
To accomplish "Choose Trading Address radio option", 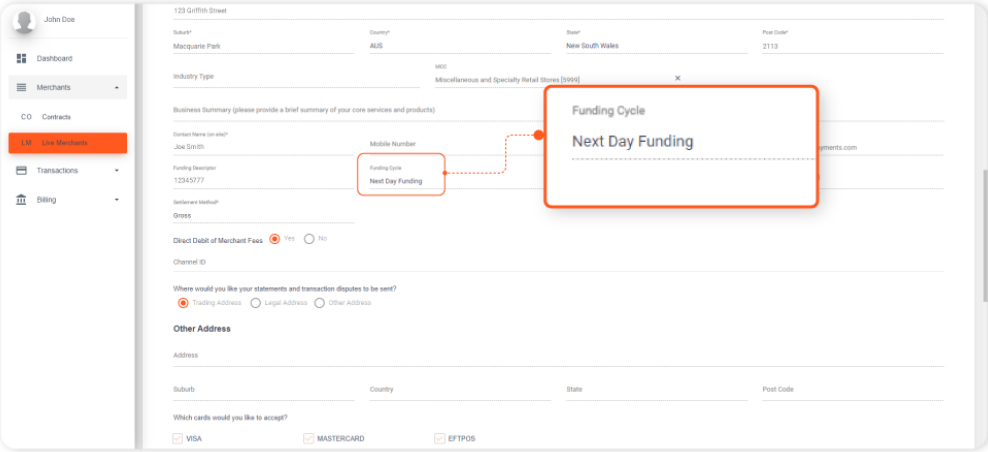I will coord(183,303).
